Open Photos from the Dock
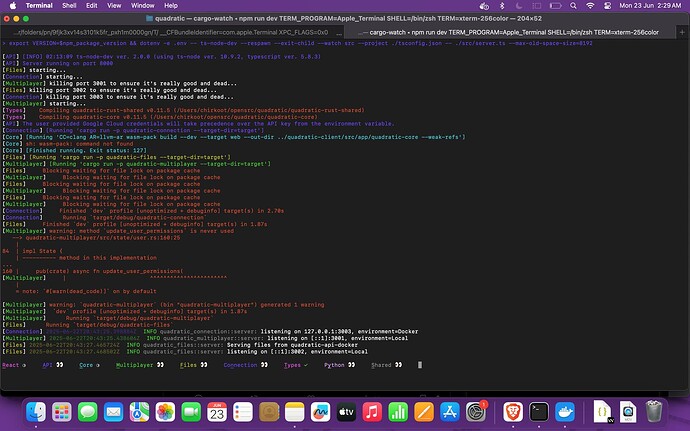The height and width of the screenshot is (431, 690). (x=165, y=413)
